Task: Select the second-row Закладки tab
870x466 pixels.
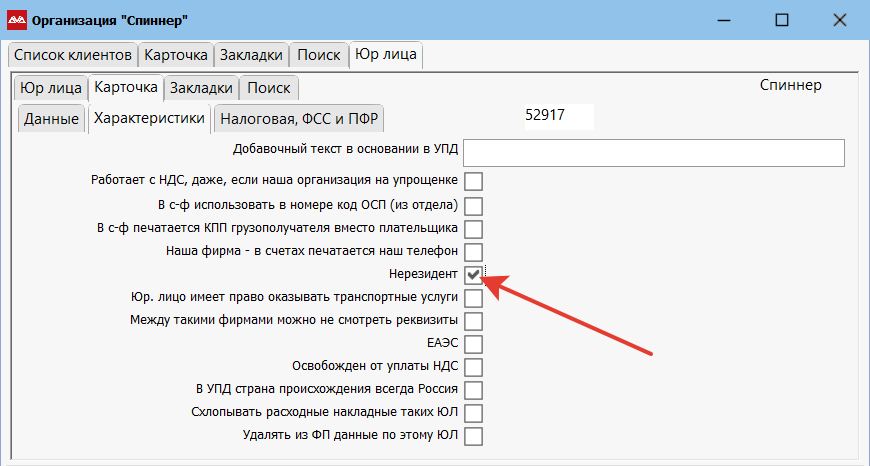Action: pos(202,88)
